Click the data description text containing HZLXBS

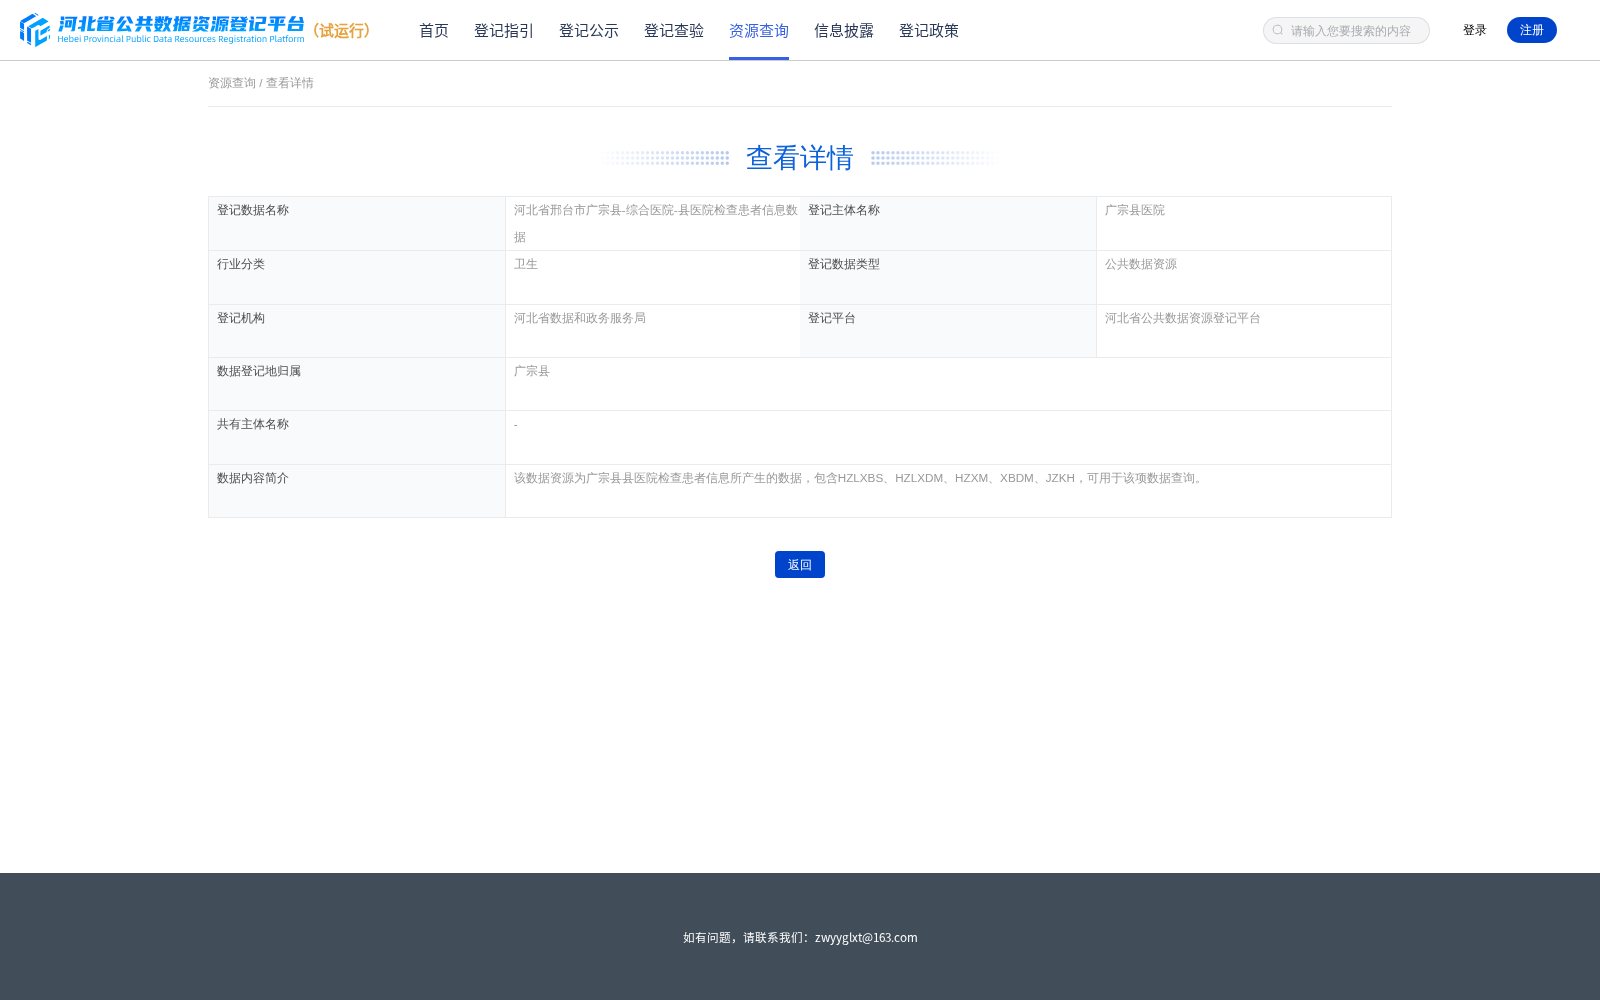click(x=860, y=478)
